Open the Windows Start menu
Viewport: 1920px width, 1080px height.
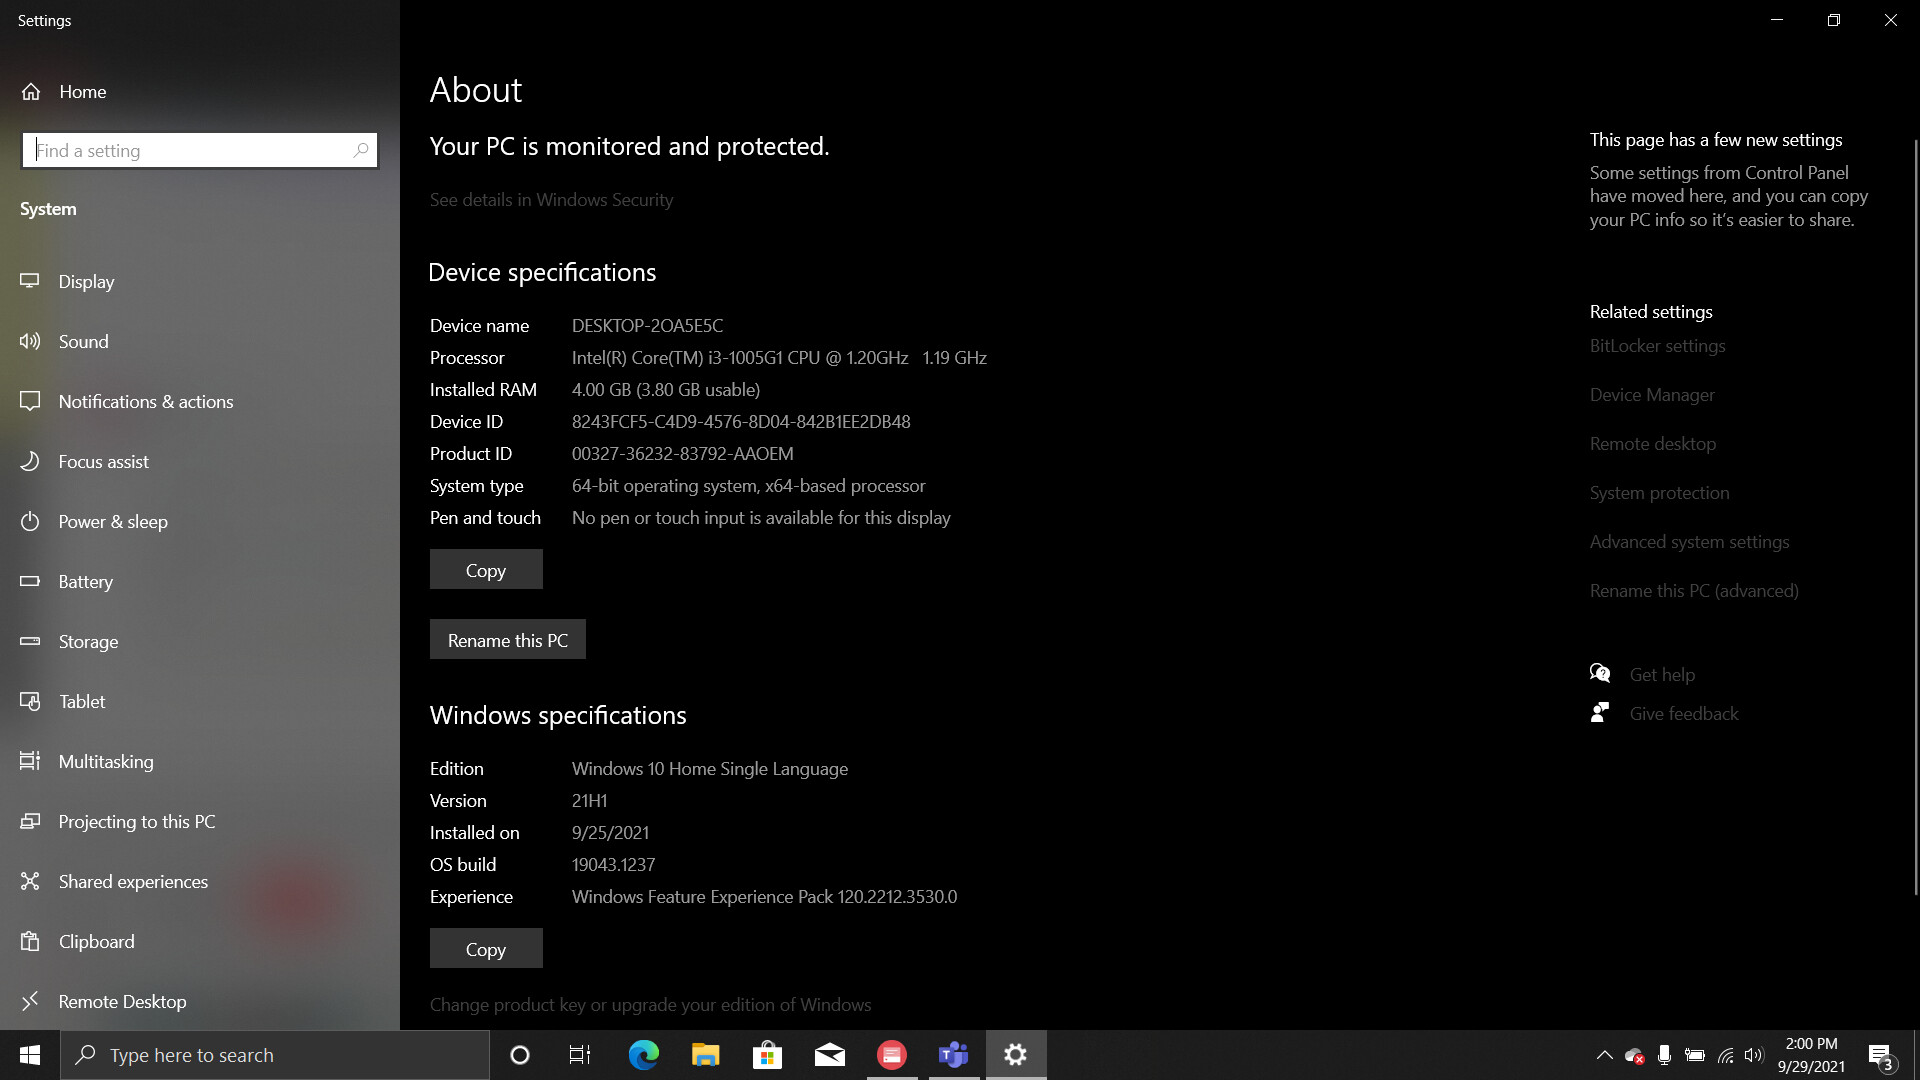click(x=30, y=1055)
